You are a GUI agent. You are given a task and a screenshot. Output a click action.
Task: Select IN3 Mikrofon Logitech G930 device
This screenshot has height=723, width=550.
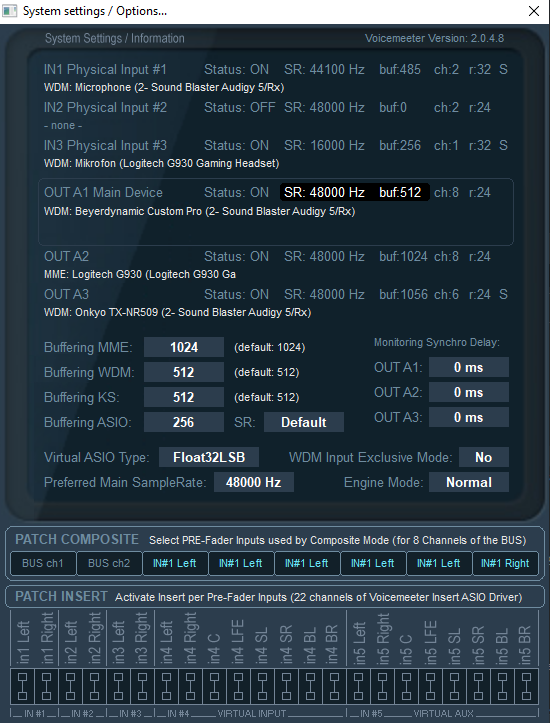161,163
